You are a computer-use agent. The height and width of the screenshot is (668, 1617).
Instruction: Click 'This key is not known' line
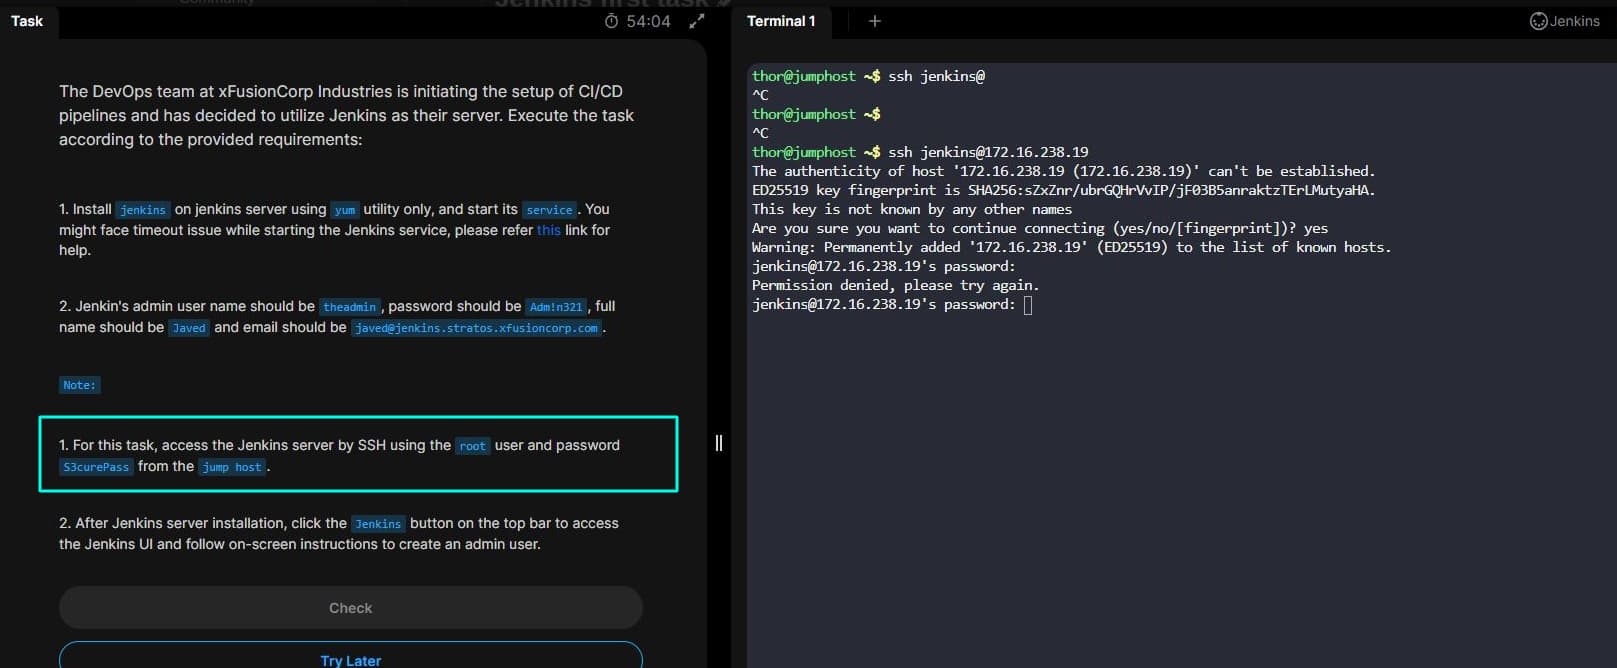click(x=912, y=209)
